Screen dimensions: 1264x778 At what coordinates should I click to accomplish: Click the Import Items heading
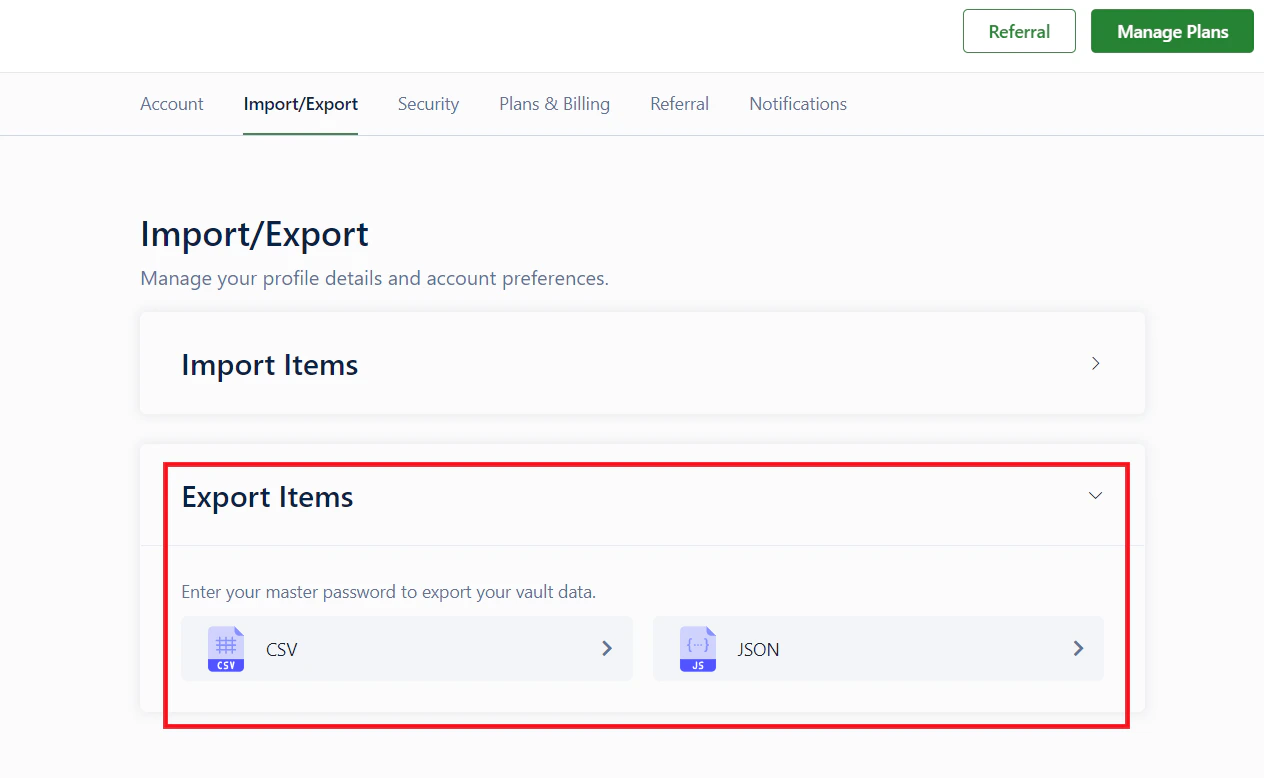click(269, 364)
